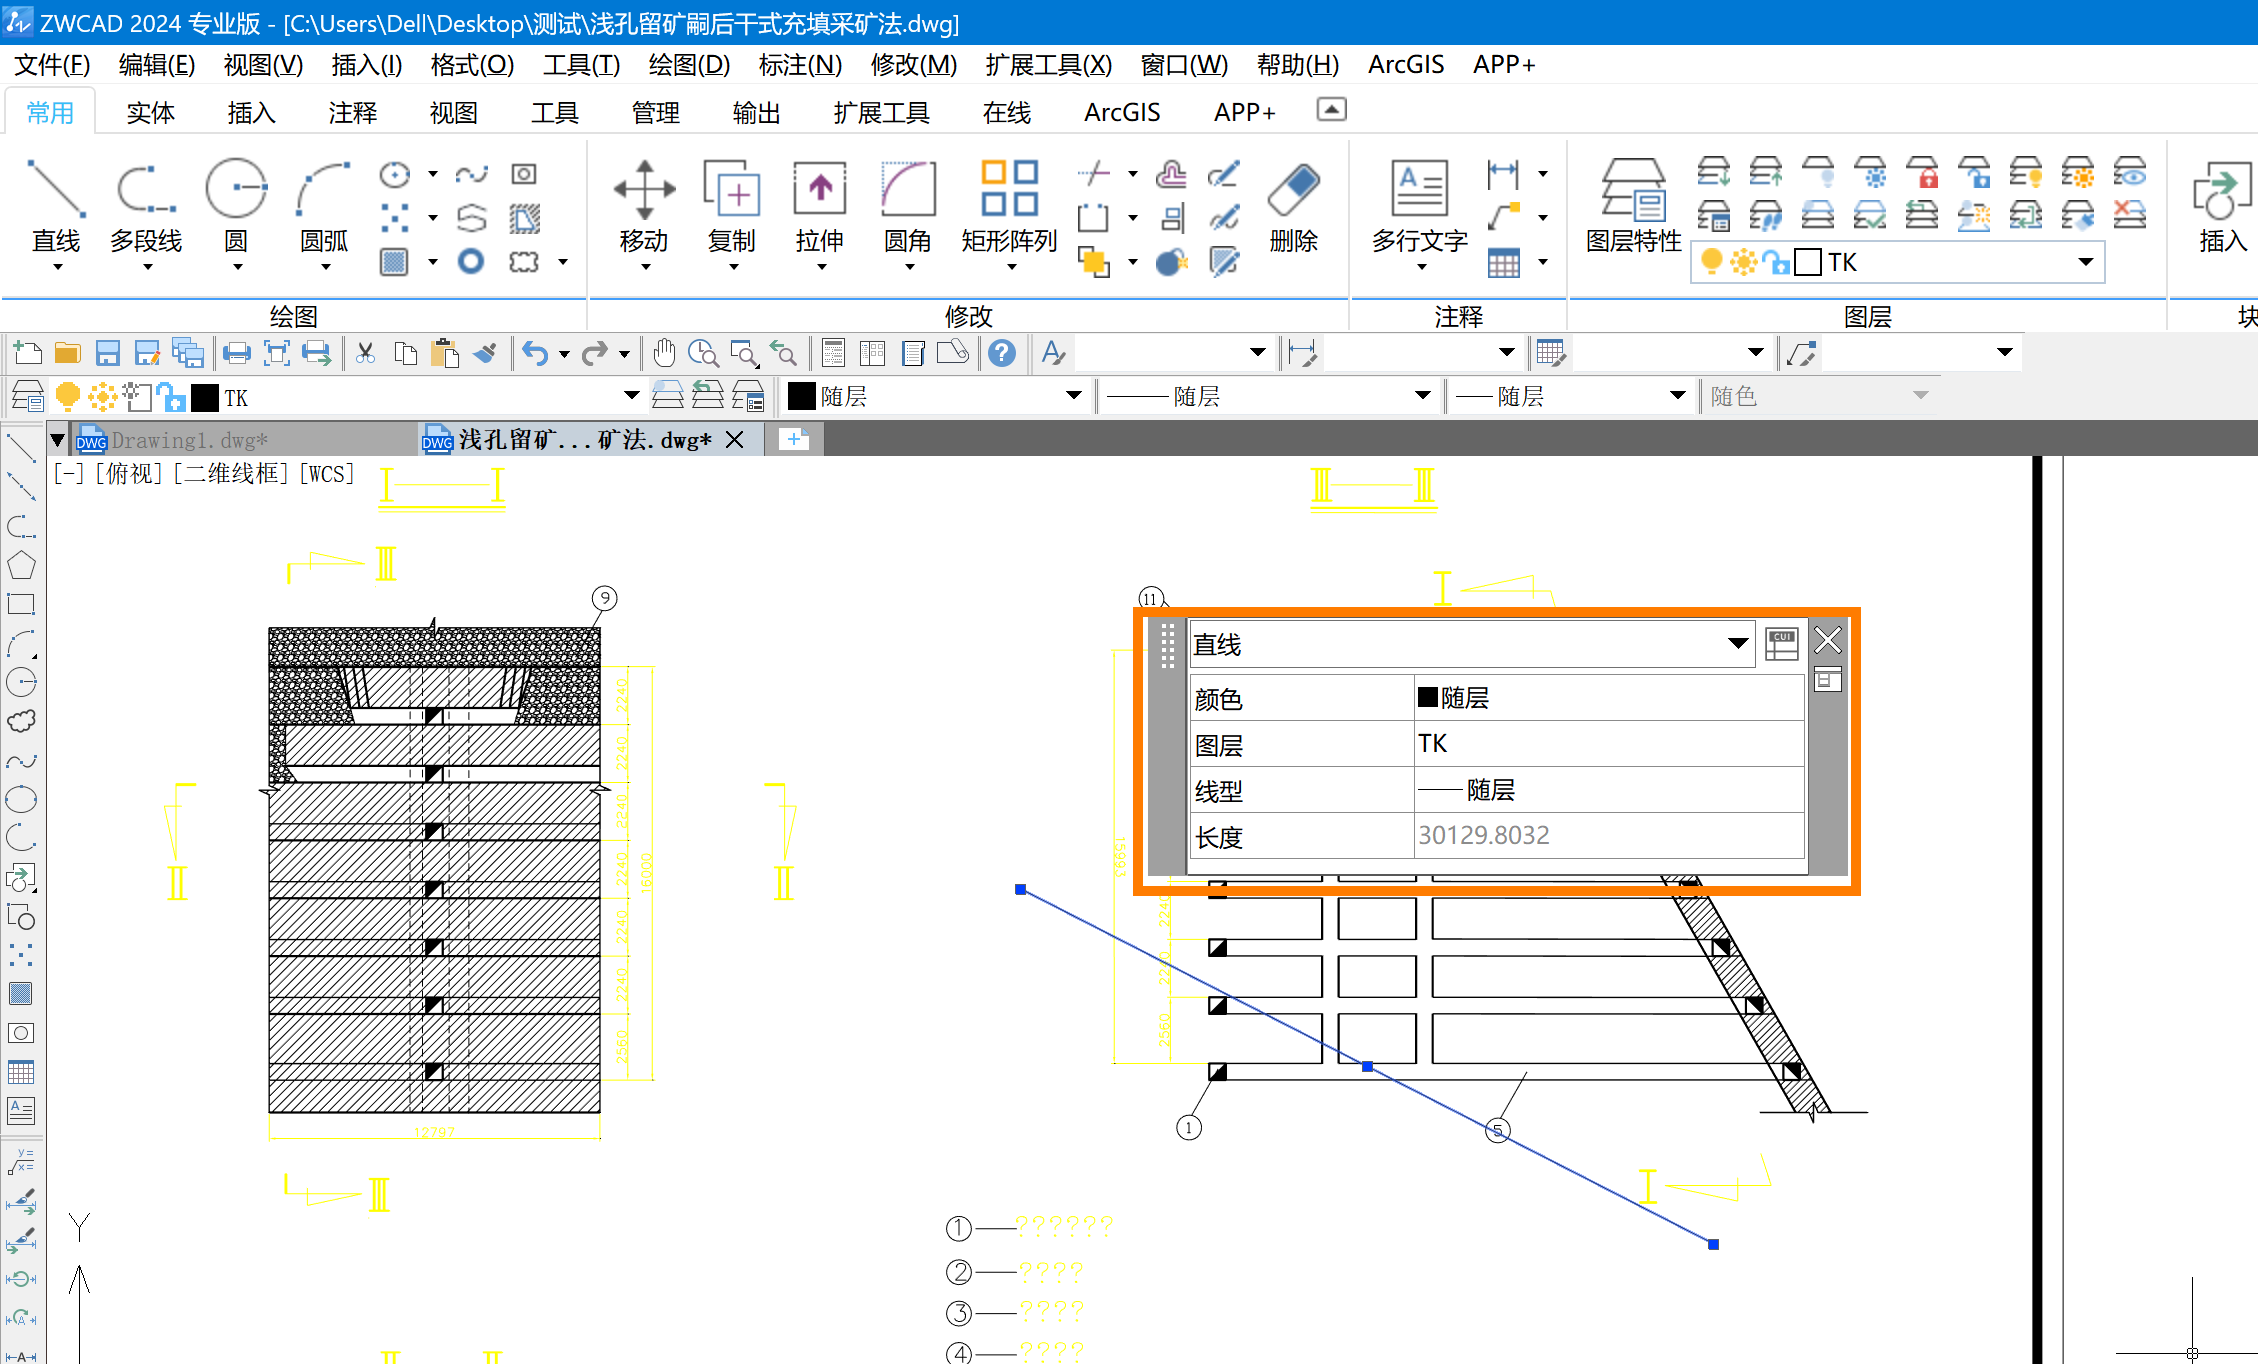Image resolution: width=2258 pixels, height=1364 pixels.
Task: Toggle ribbon layer dropdown freeze sun icon
Action: click(x=1743, y=262)
